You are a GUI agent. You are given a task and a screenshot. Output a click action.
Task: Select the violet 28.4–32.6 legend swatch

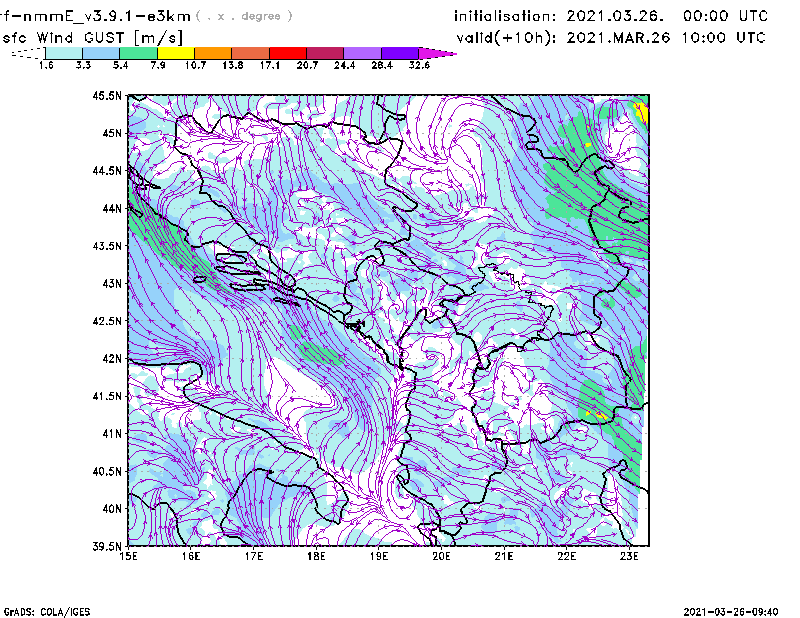400,53
